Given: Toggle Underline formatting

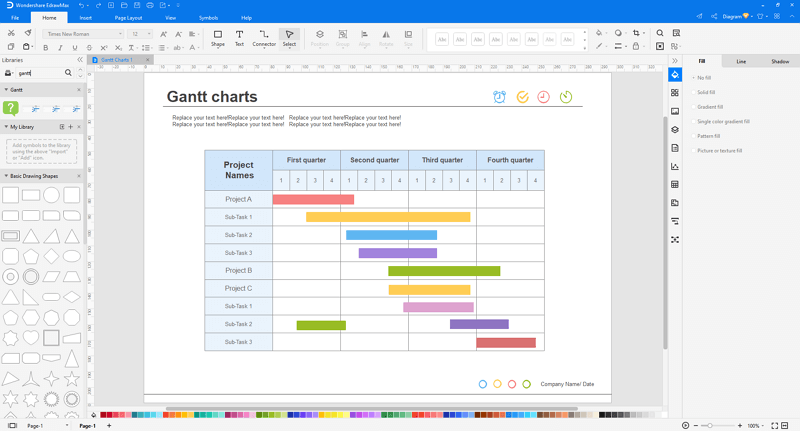Looking at the screenshot, I should click(74, 47).
